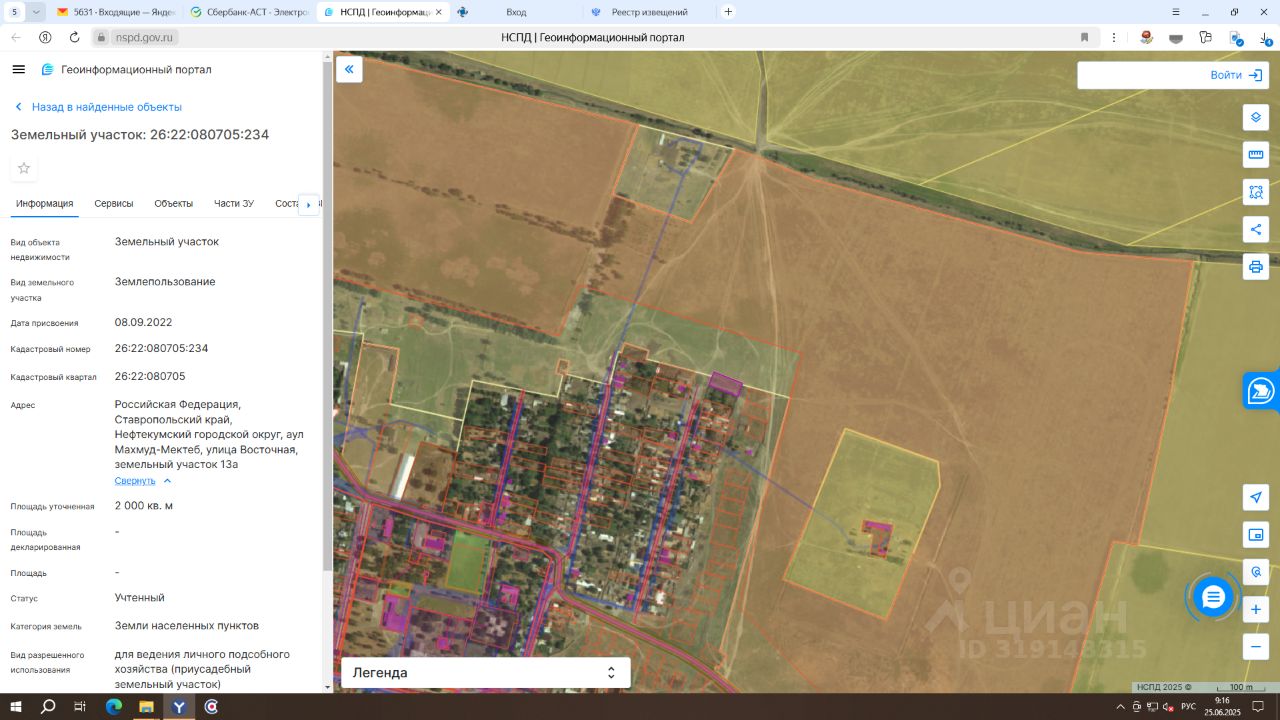Viewport: 1280px width, 720px height.
Task: Reload the browser page
Action: 74,37
